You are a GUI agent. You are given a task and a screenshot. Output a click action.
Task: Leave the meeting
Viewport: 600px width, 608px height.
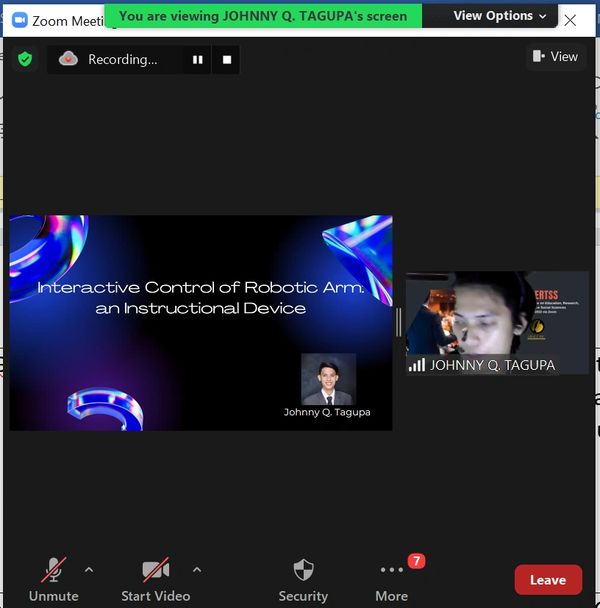click(547, 580)
